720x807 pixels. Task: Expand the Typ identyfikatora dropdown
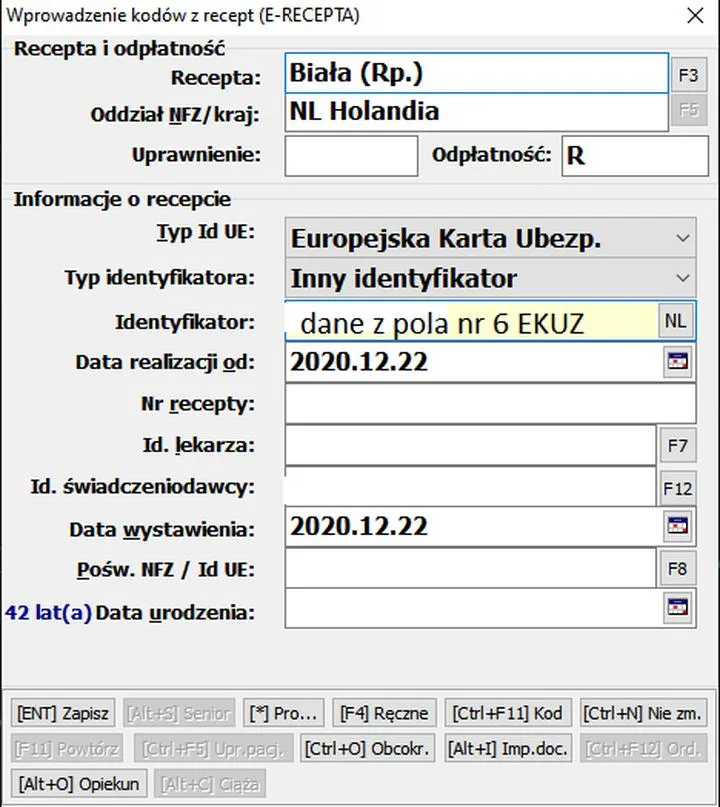[x=683, y=278]
